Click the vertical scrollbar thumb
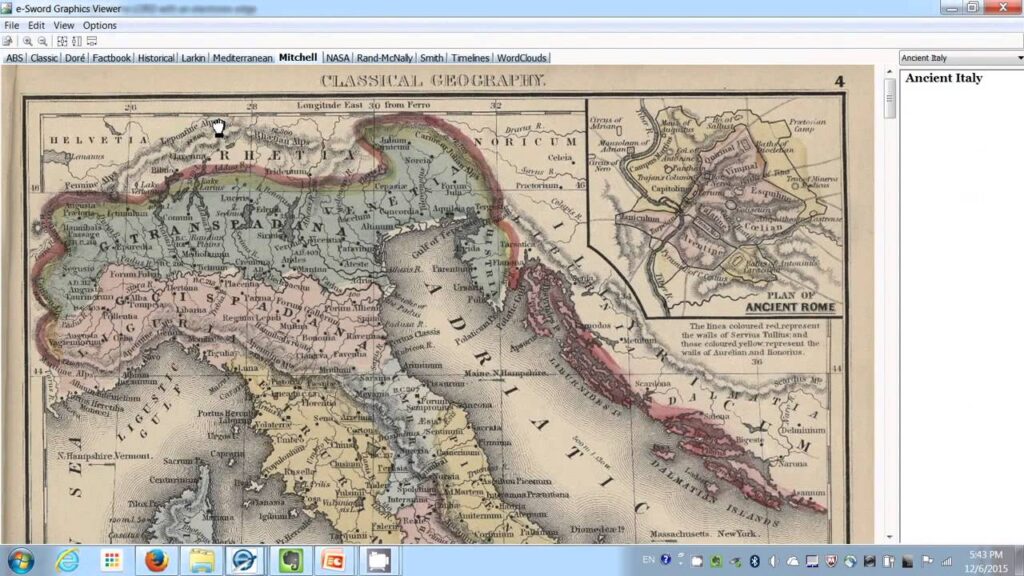 [889, 99]
